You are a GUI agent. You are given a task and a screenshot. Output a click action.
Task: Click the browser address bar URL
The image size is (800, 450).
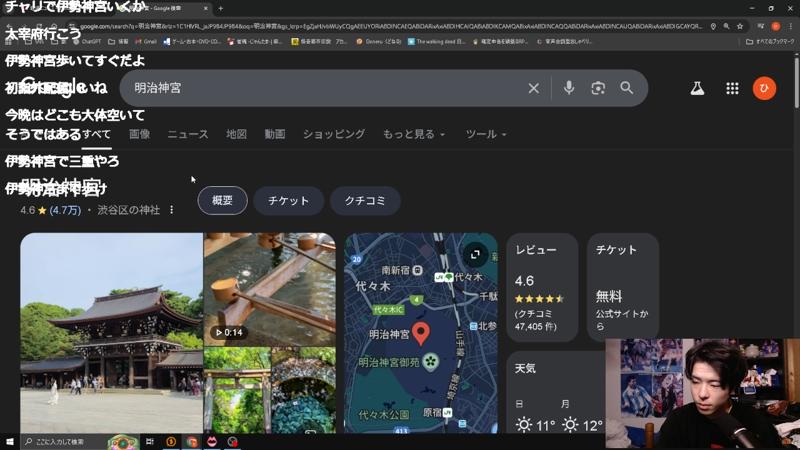390,26
